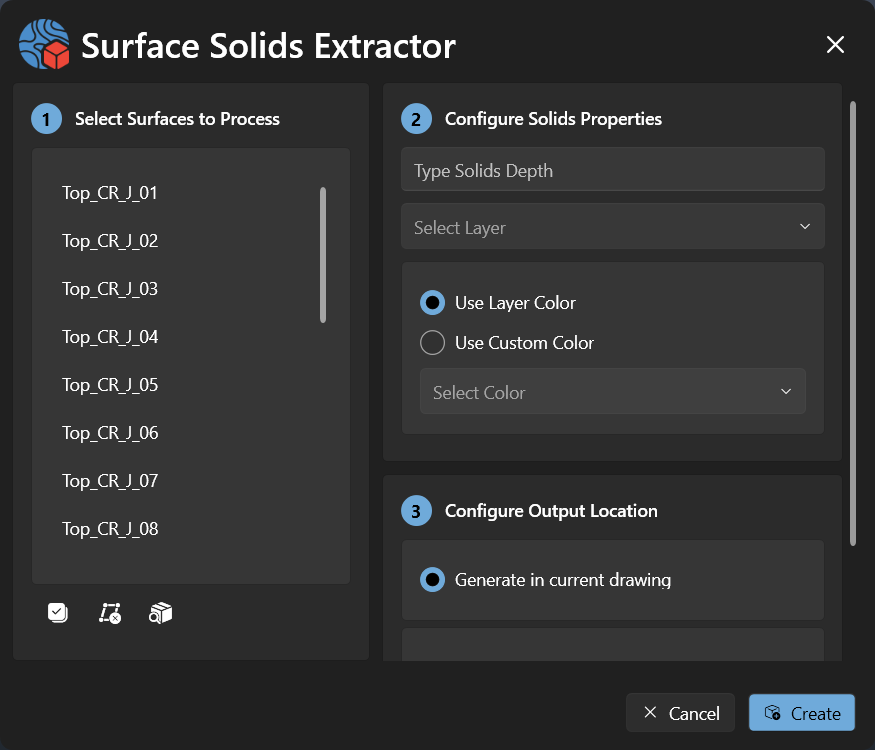Enable the Use Custom Color option

[x=432, y=343]
